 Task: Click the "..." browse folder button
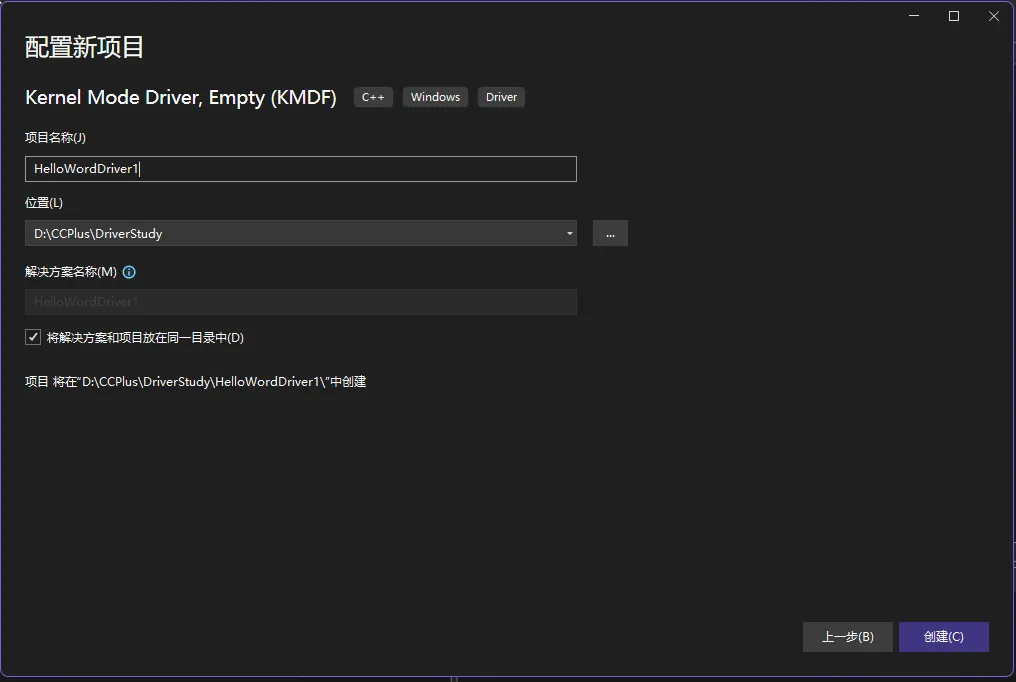click(610, 233)
